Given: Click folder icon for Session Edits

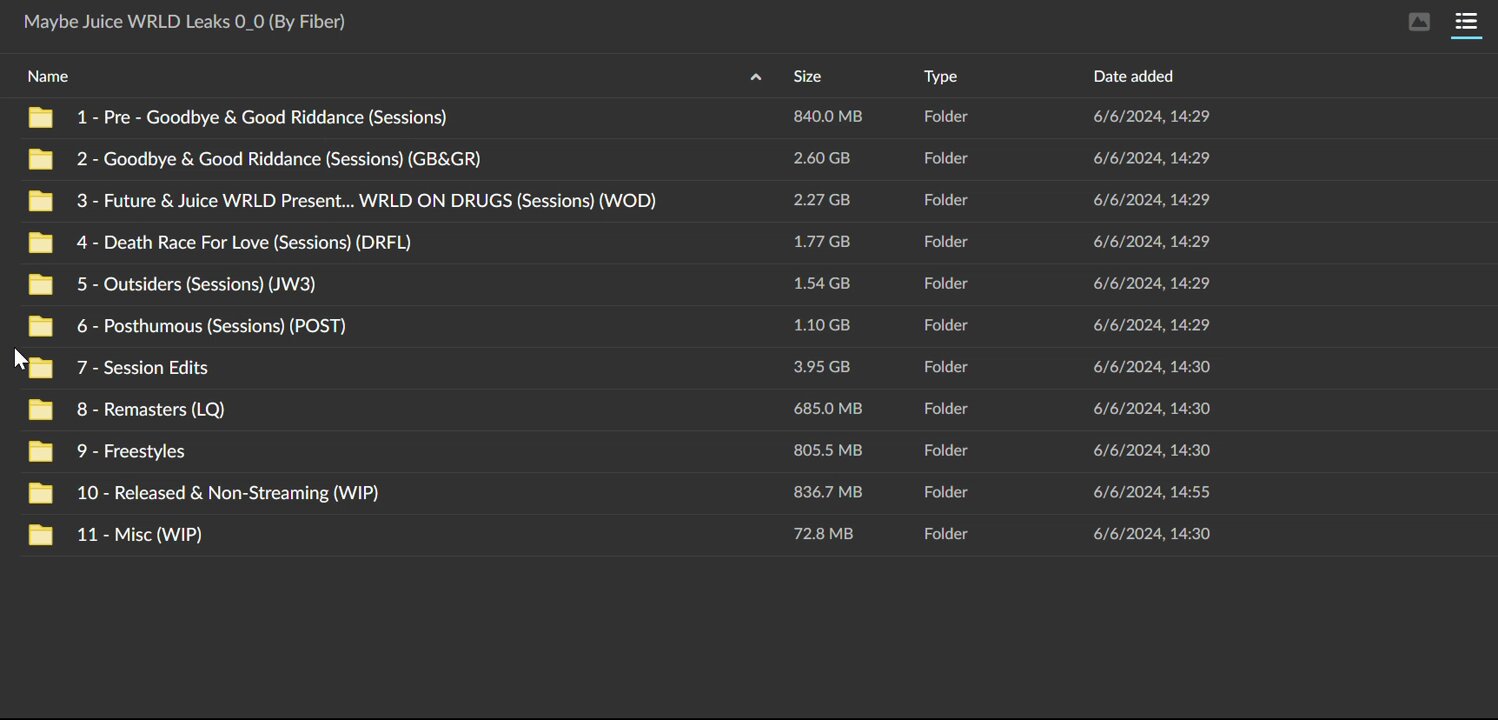Looking at the screenshot, I should 41,368.
